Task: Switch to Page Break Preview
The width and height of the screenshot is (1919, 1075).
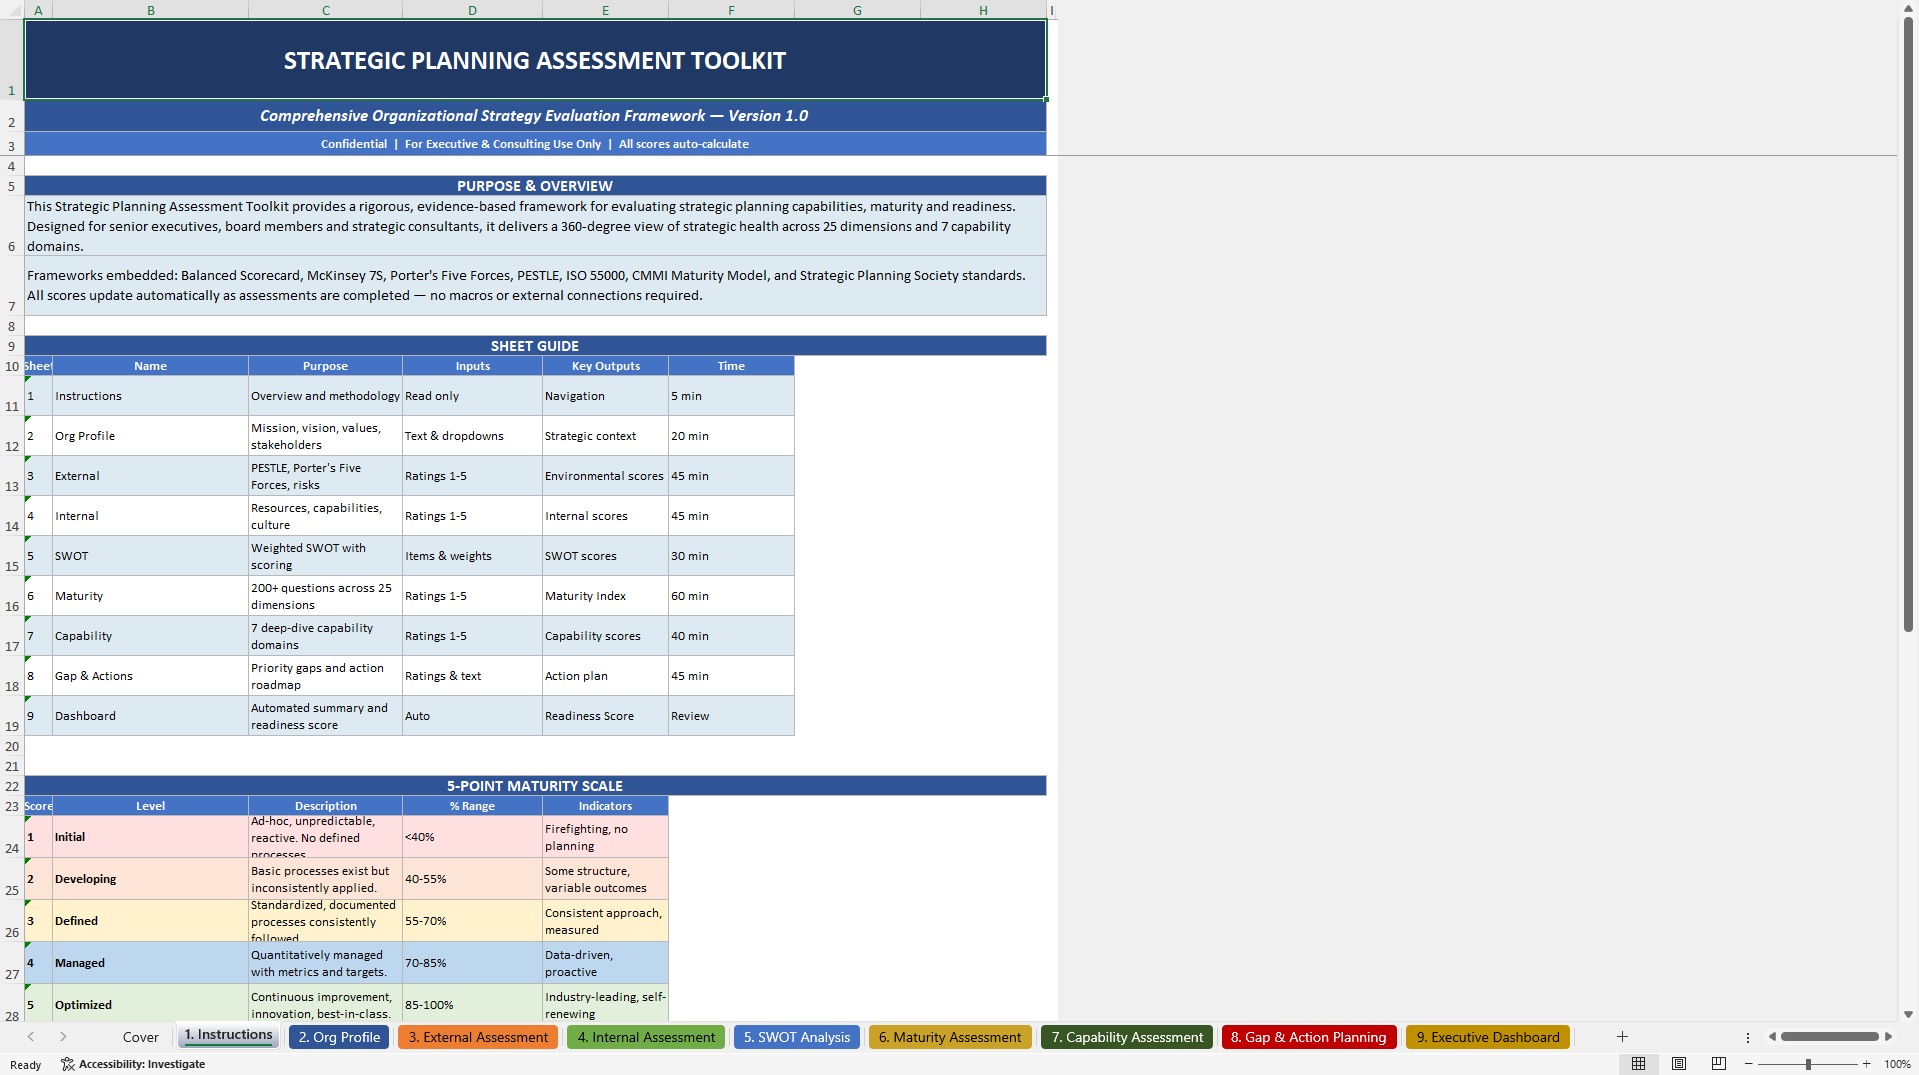Action: [x=1718, y=1064]
